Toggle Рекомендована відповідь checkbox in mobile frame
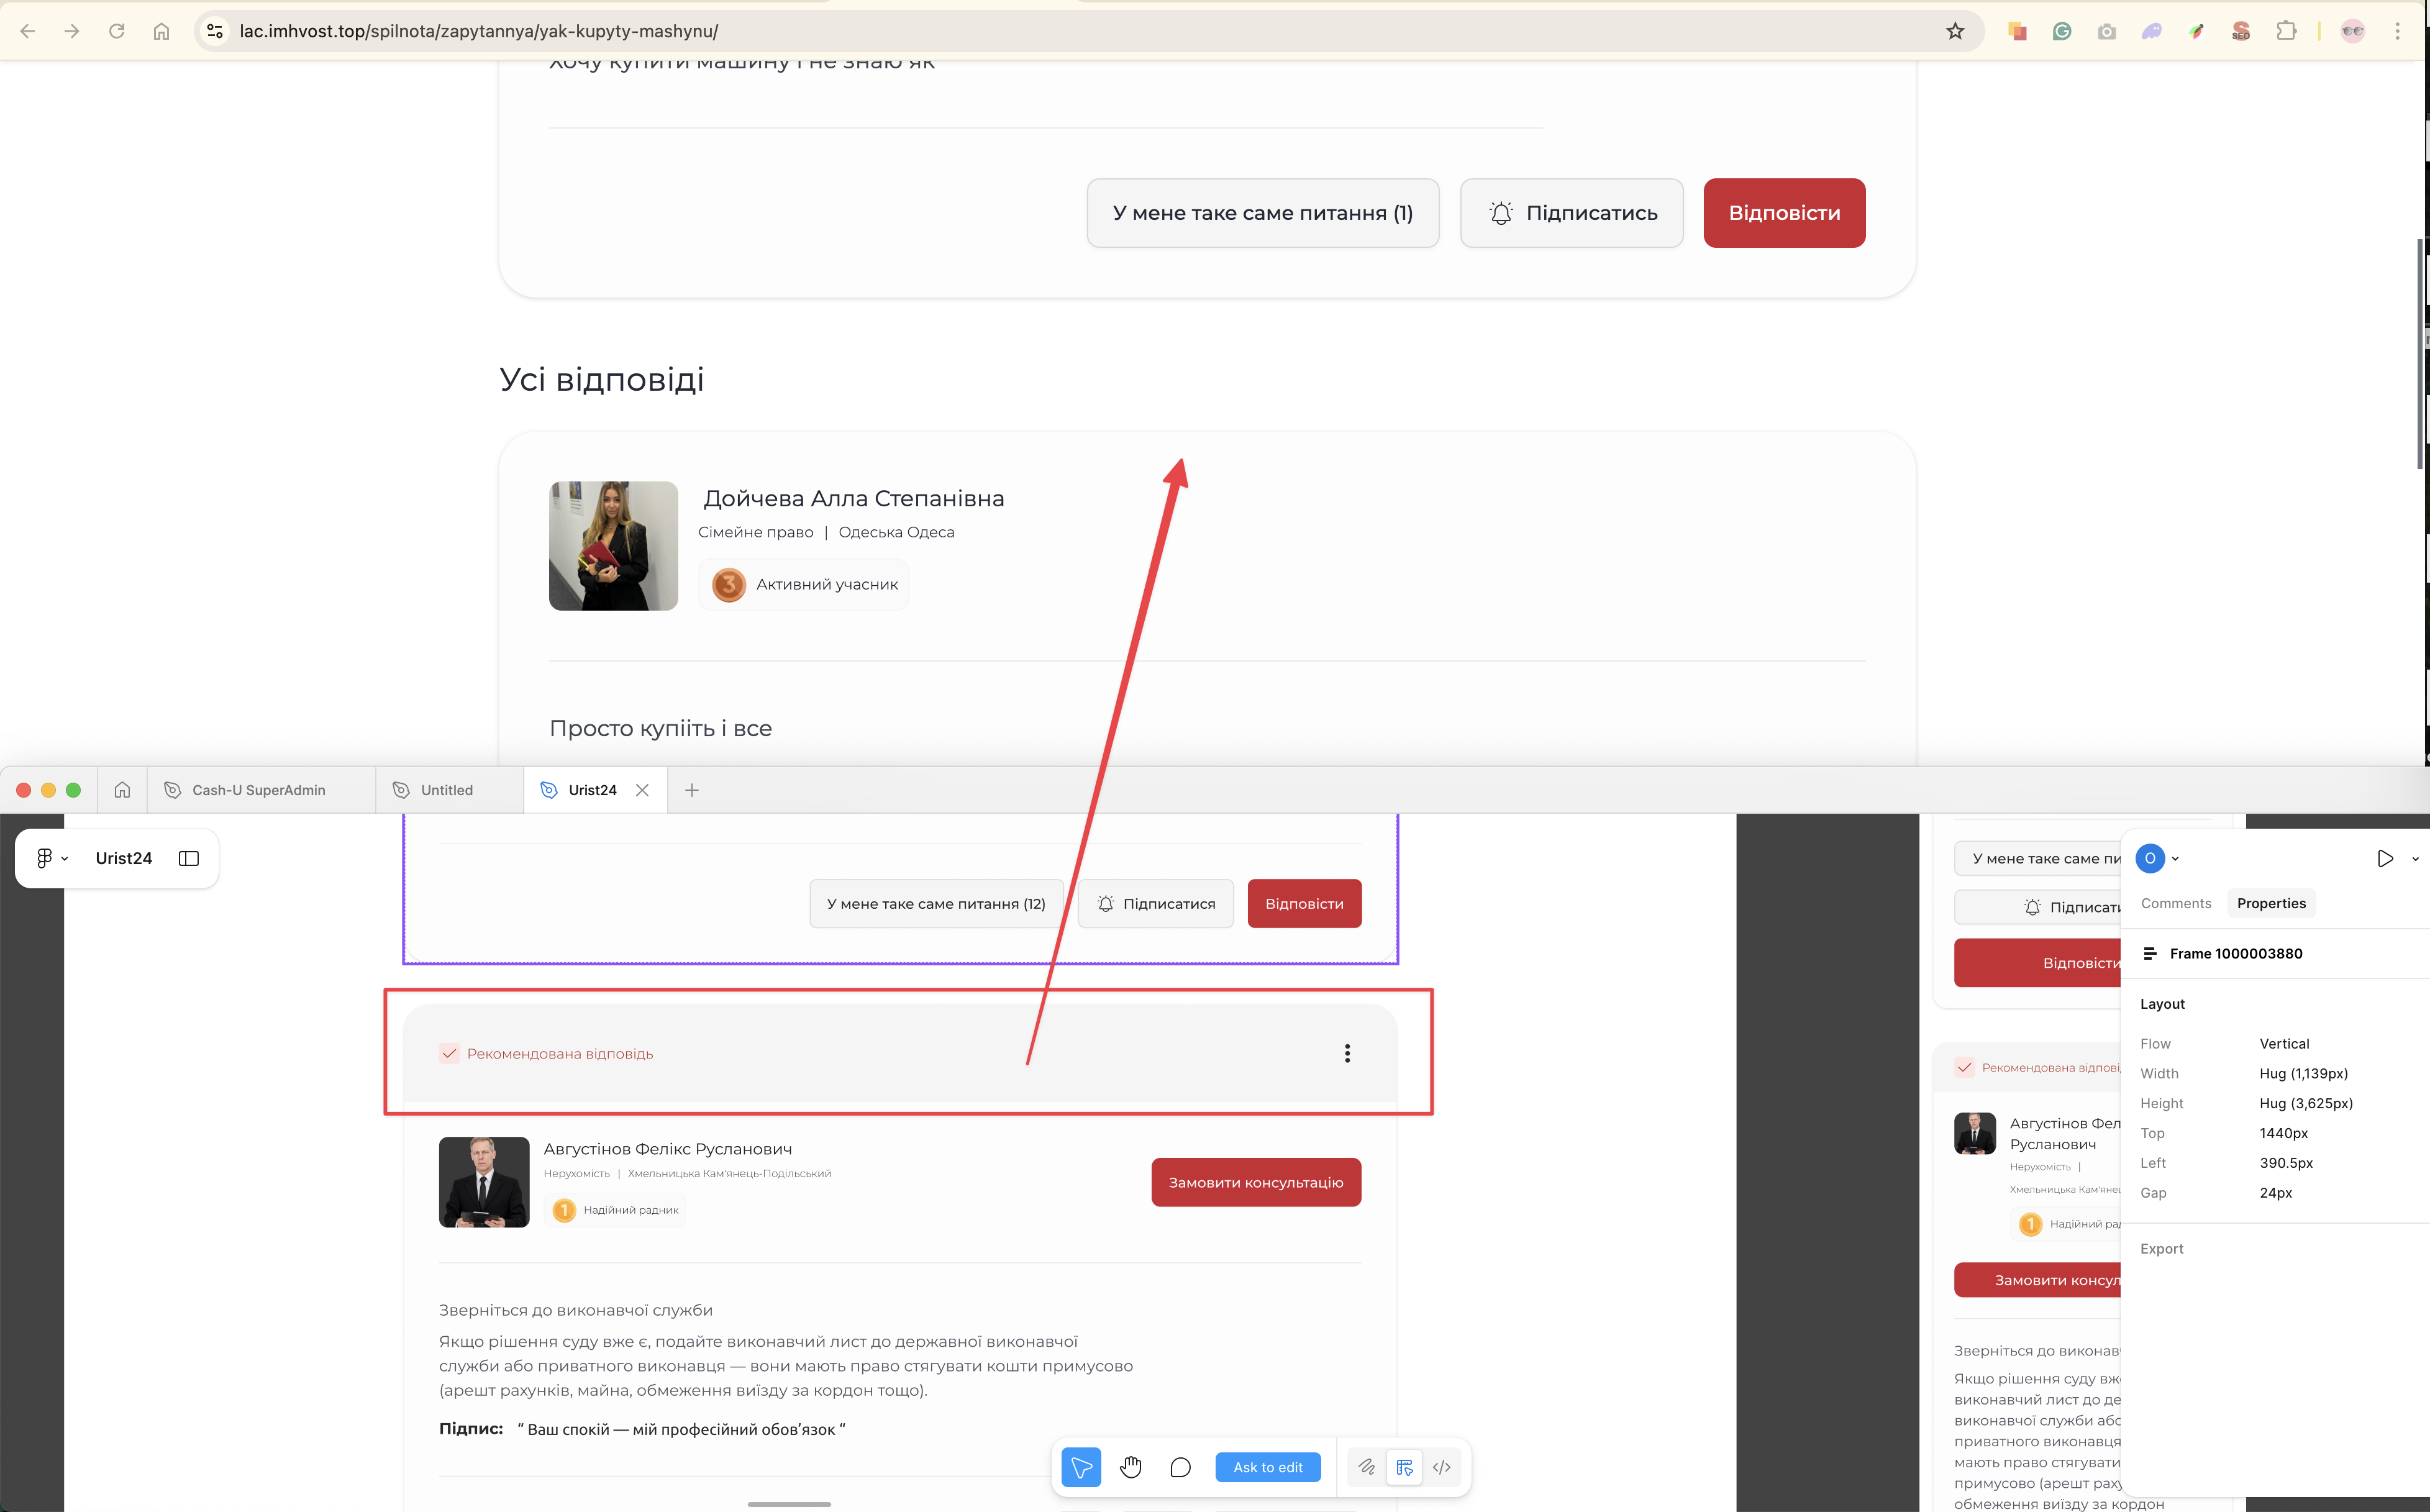 coord(1964,1067)
